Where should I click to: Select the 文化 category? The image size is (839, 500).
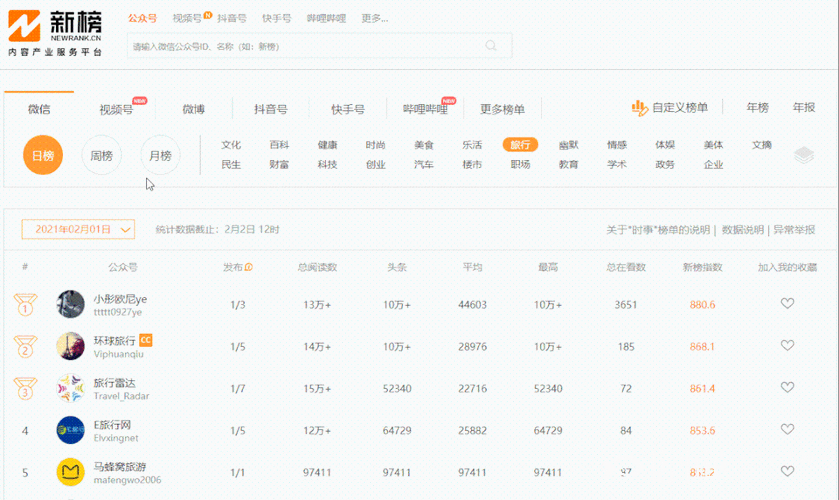point(231,145)
